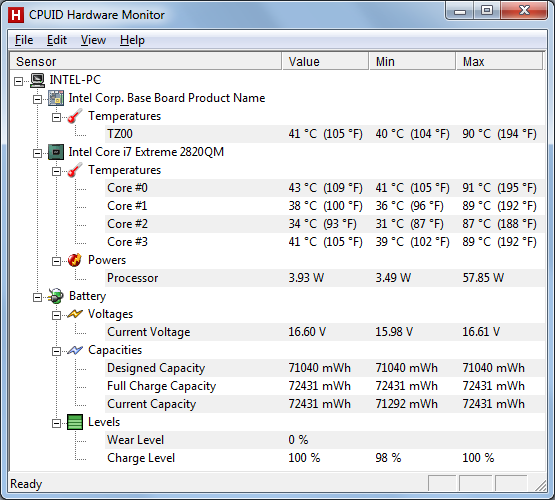Click TZ00 max value 90 °C
The height and width of the screenshot is (500, 555).
[x=499, y=134]
